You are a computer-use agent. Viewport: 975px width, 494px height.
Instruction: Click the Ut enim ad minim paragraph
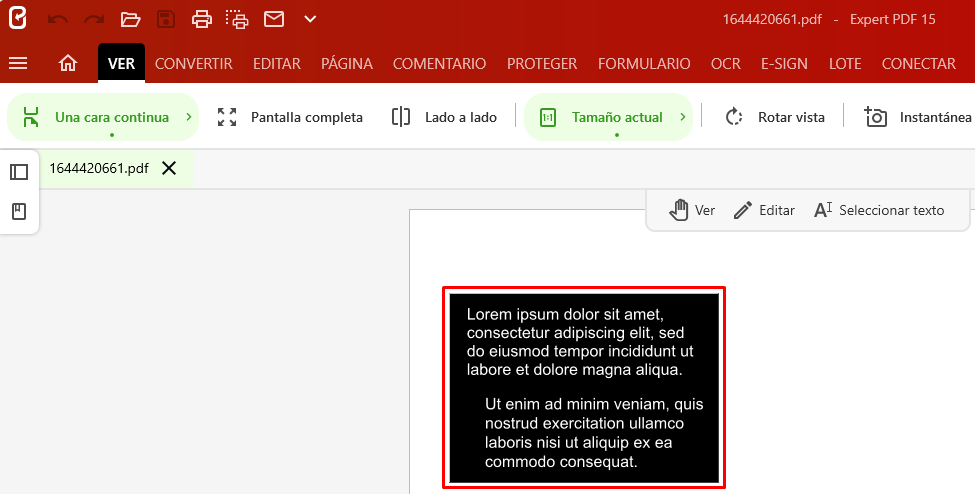(594, 433)
